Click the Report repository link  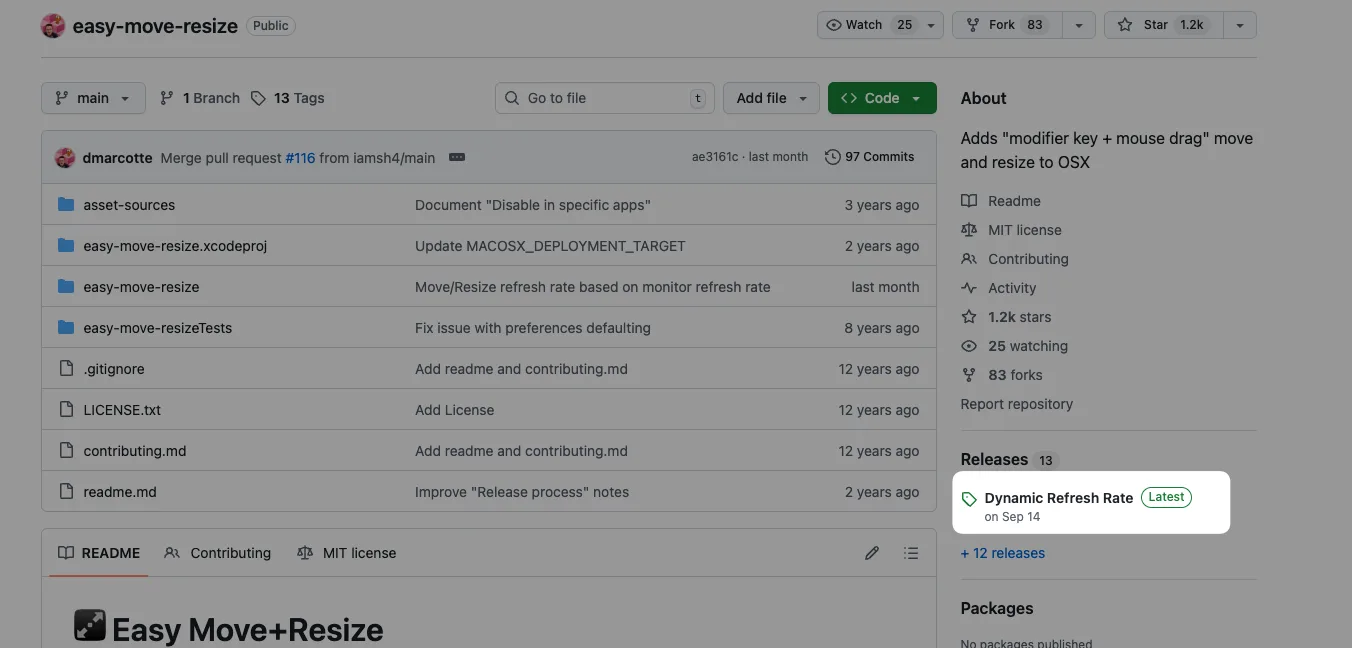[1017, 404]
